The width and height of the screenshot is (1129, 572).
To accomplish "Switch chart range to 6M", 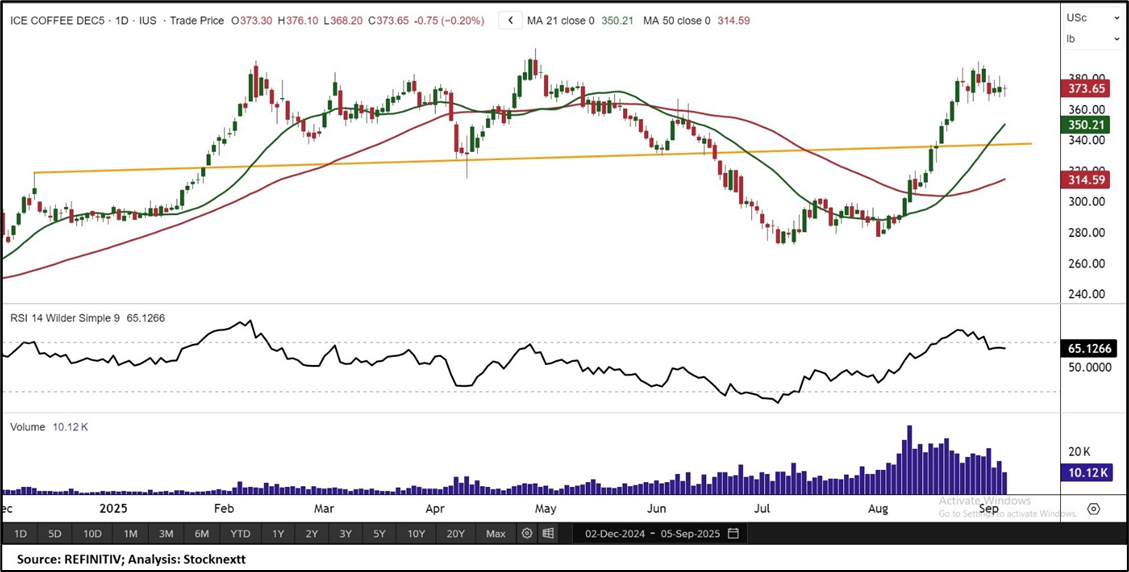I will coord(202,534).
